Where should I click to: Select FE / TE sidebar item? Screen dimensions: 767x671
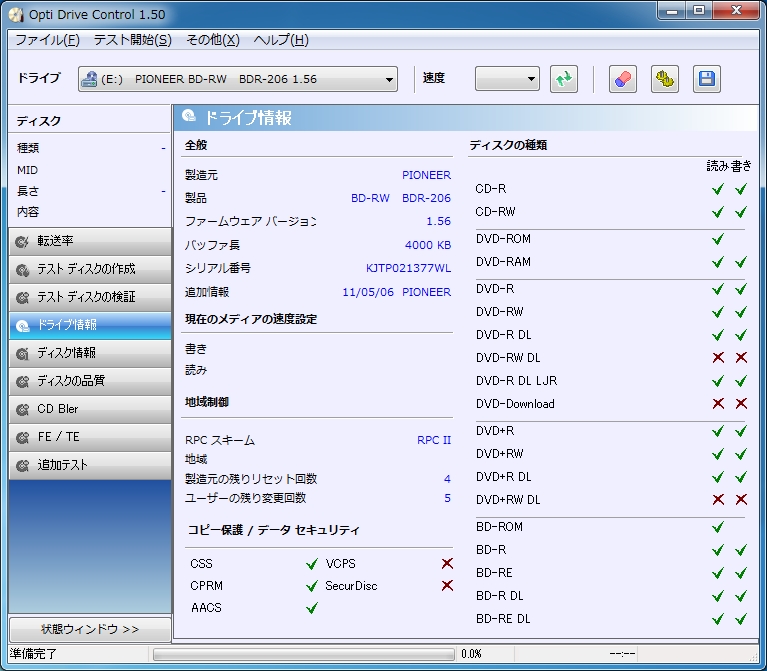90,437
